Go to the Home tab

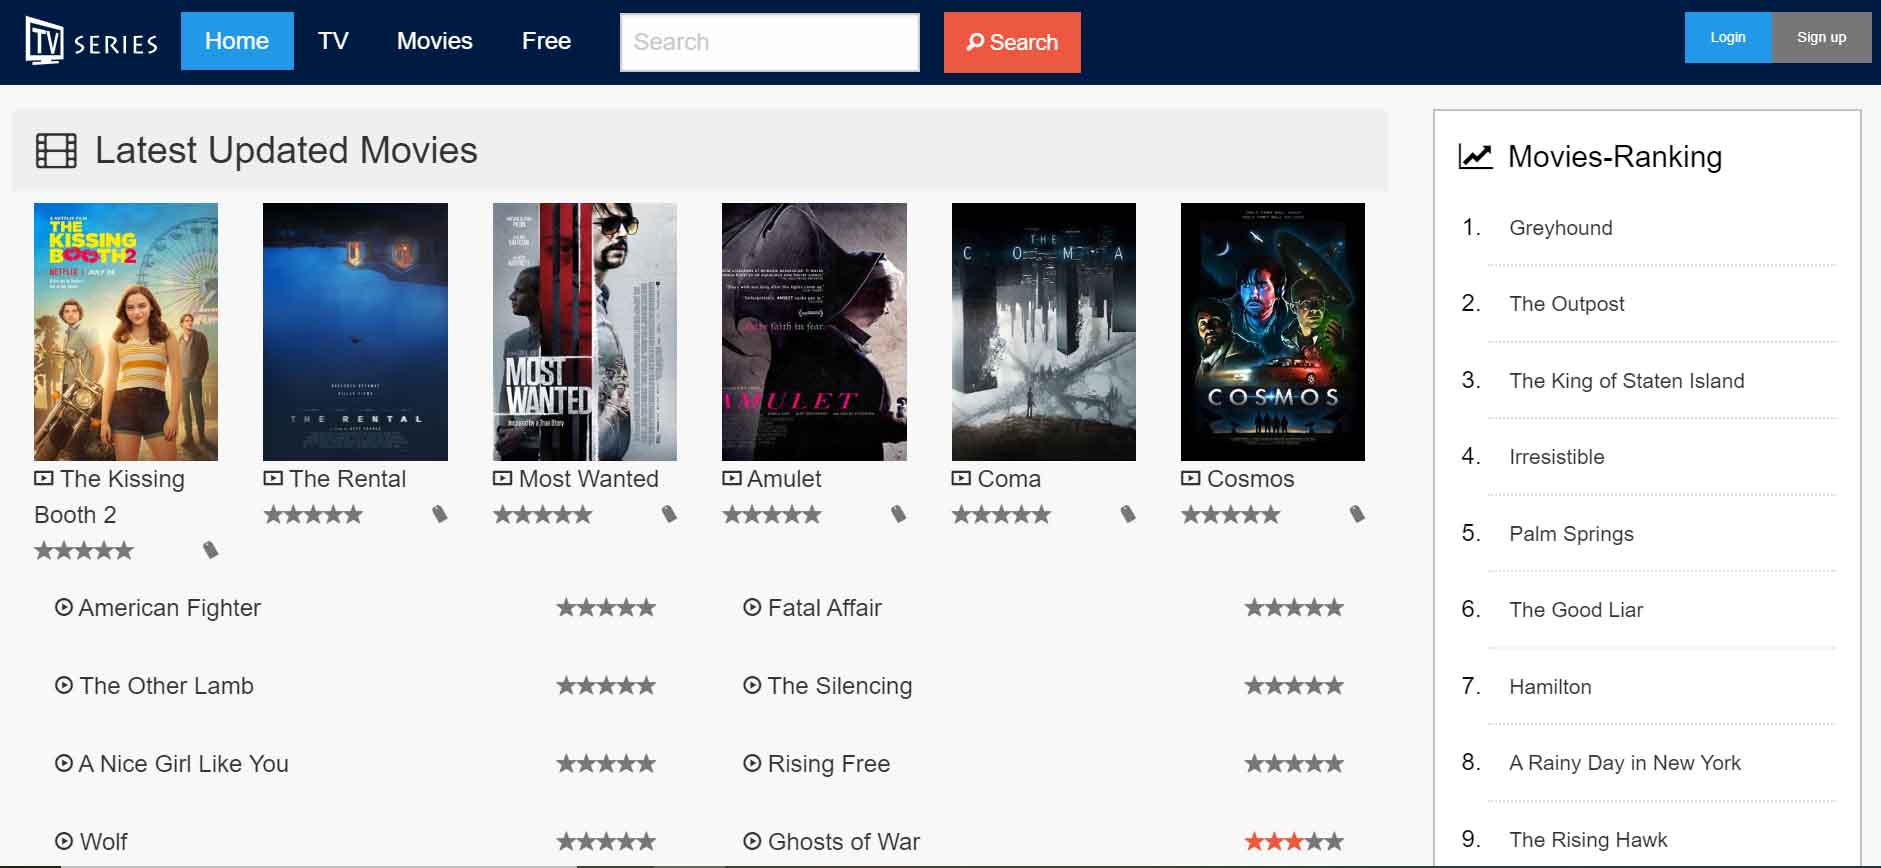click(237, 41)
